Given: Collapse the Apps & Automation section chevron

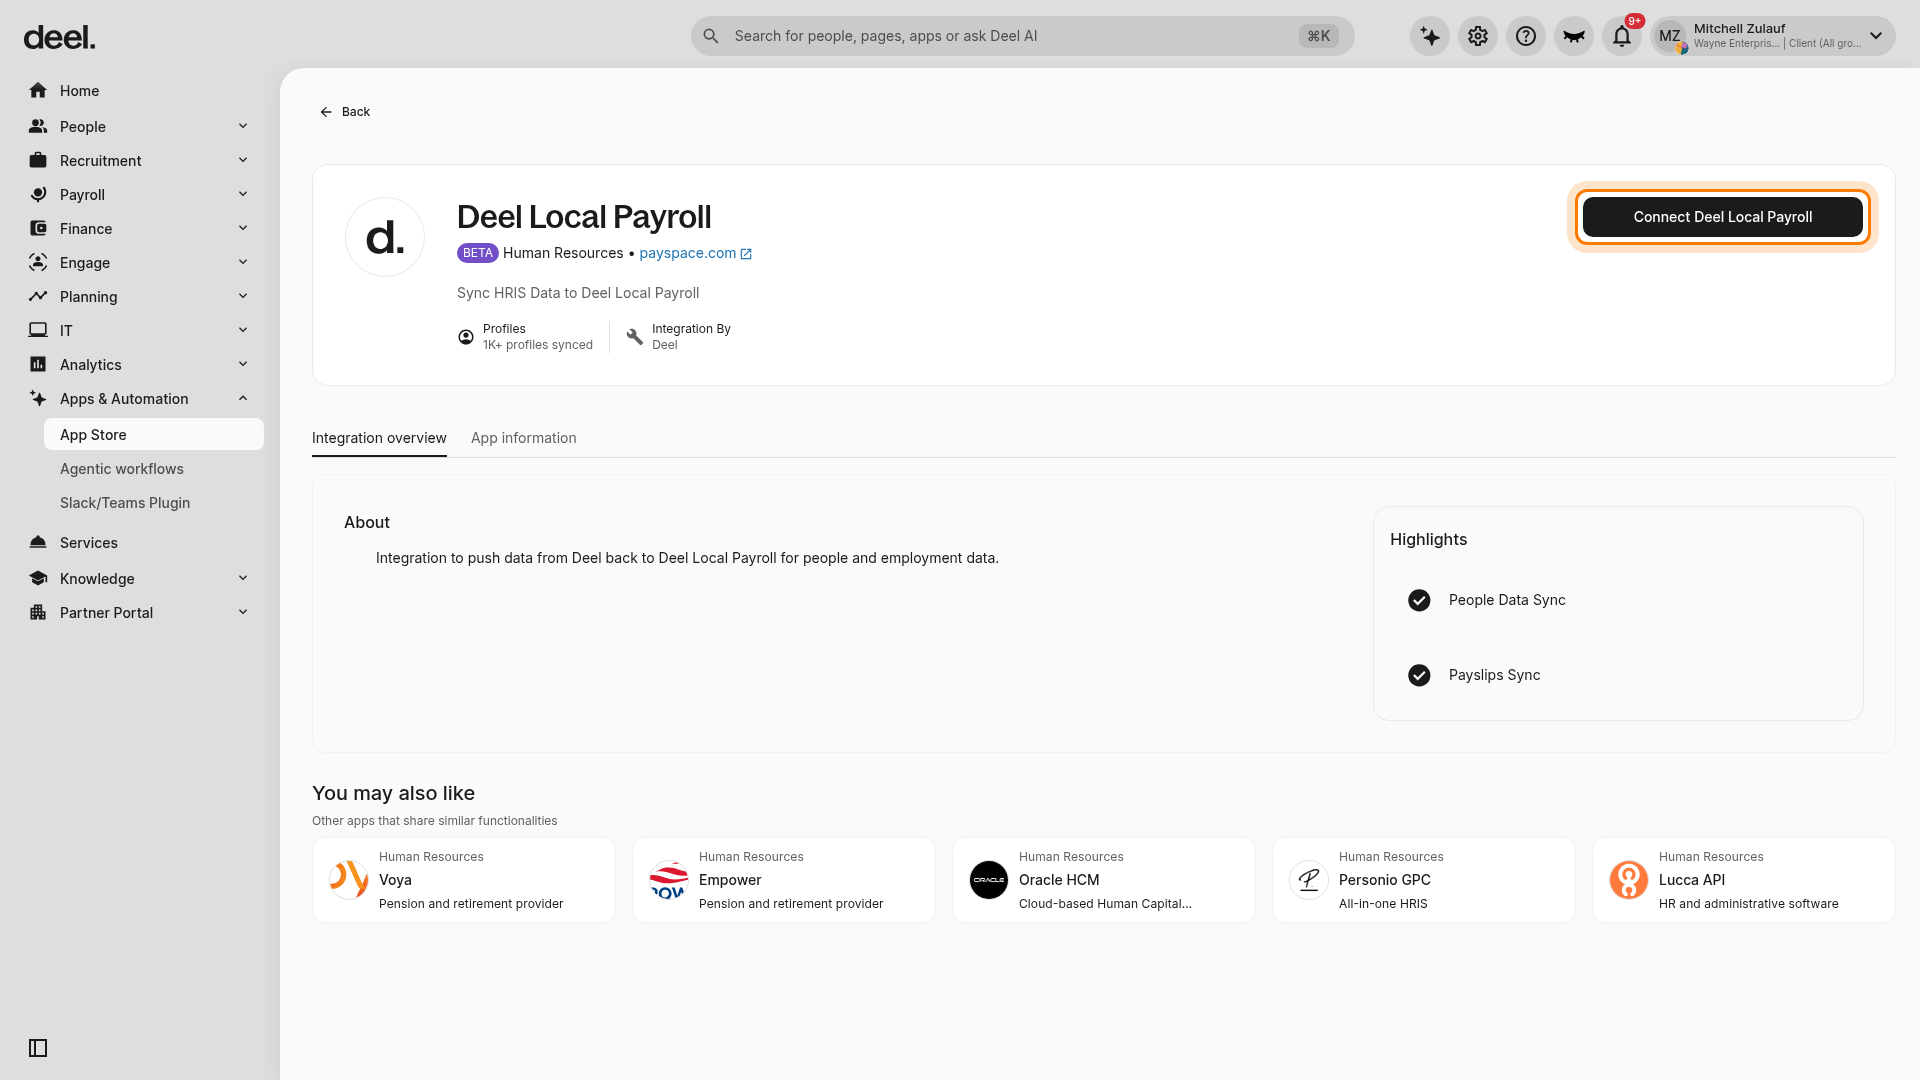Looking at the screenshot, I should [x=243, y=399].
